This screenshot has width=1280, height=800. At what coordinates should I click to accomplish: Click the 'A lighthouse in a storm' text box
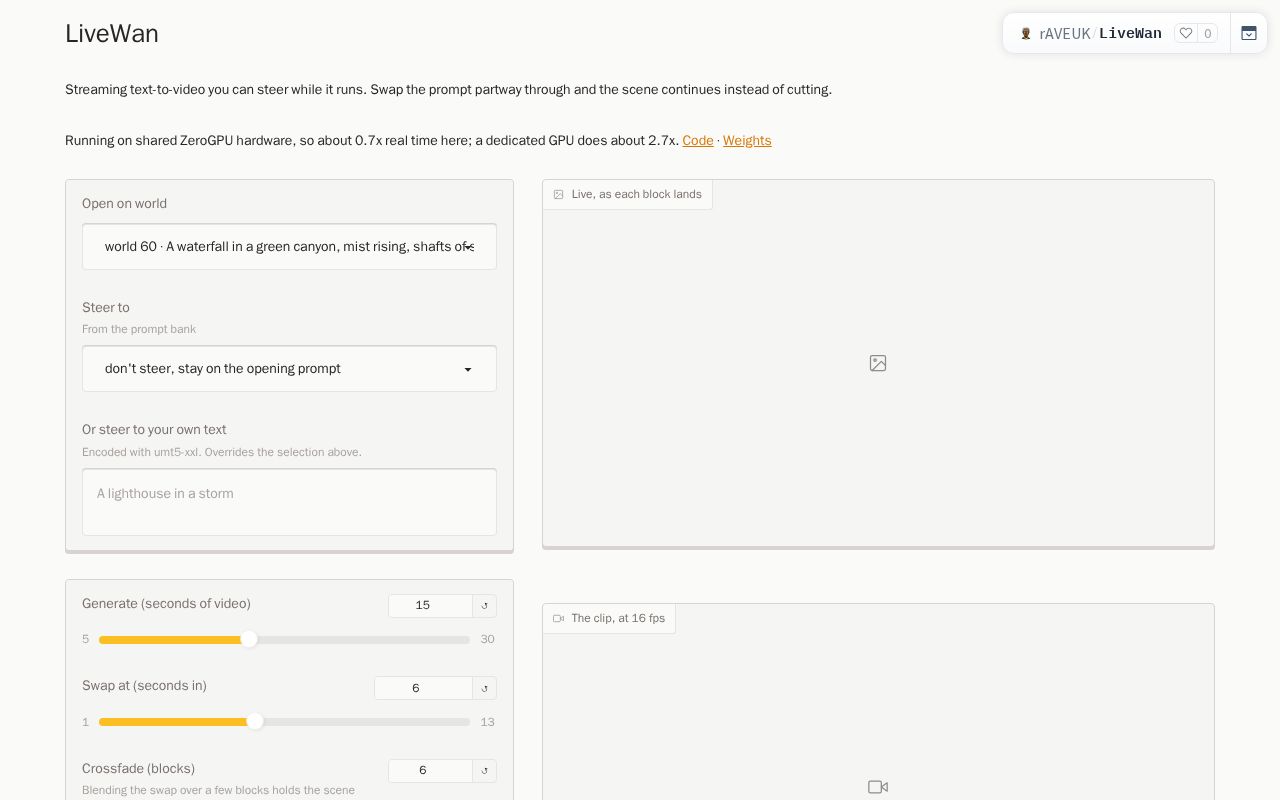pyautogui.click(x=289, y=502)
